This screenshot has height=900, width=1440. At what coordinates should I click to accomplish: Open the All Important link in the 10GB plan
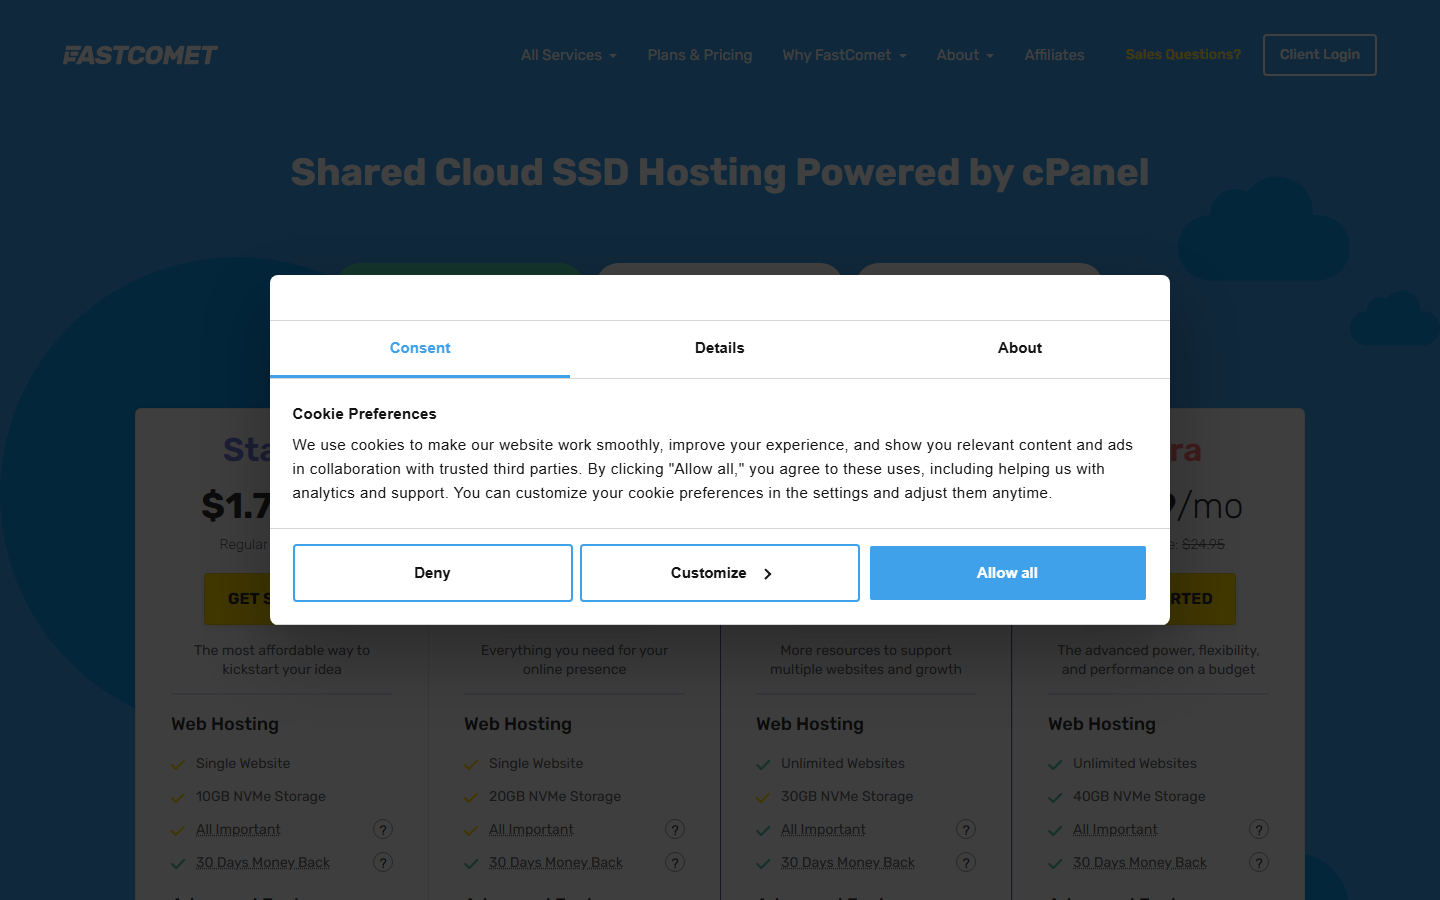pyautogui.click(x=238, y=829)
